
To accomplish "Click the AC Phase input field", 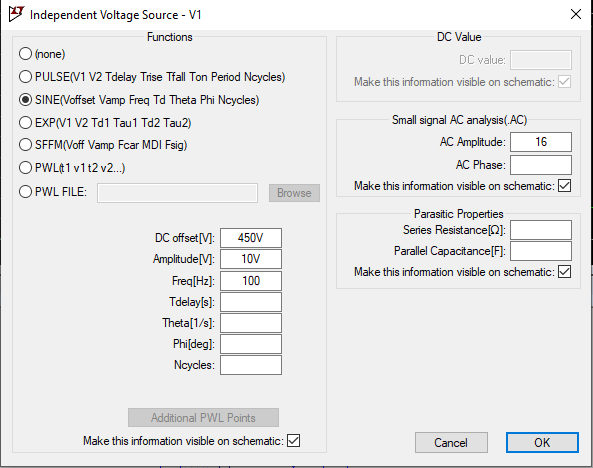I will [x=541, y=165].
